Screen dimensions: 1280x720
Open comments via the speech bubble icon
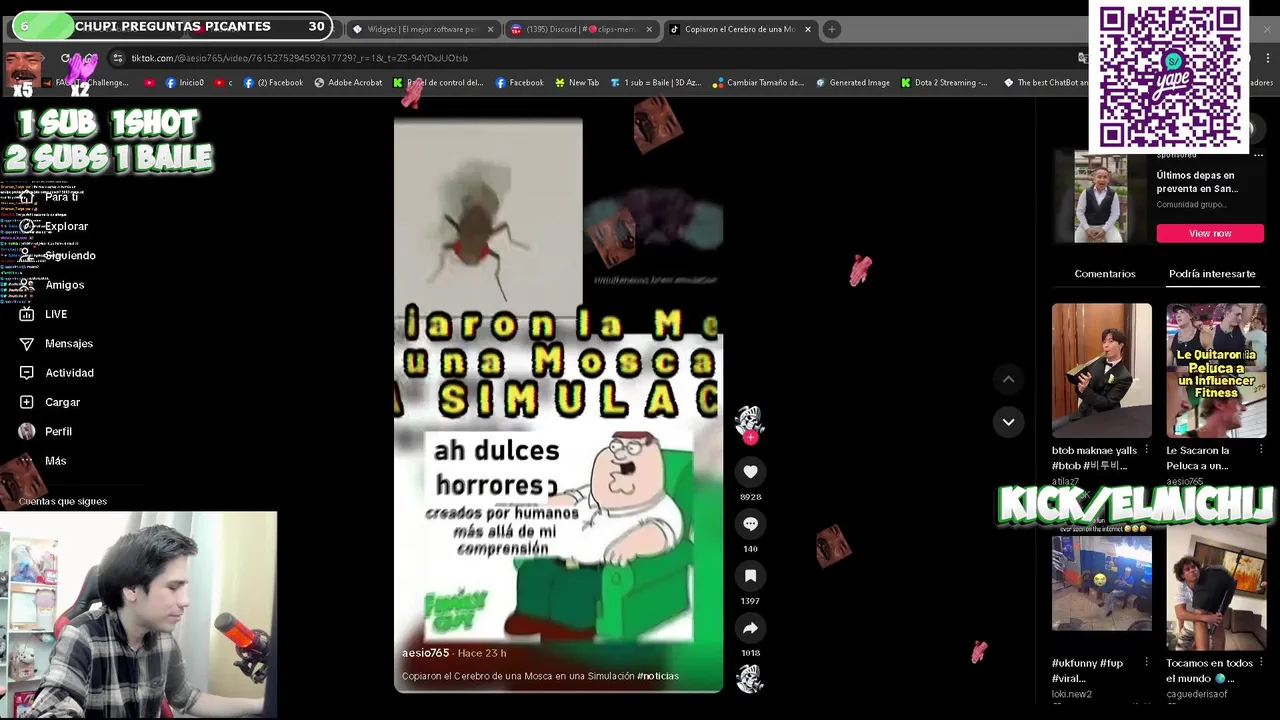pos(750,523)
